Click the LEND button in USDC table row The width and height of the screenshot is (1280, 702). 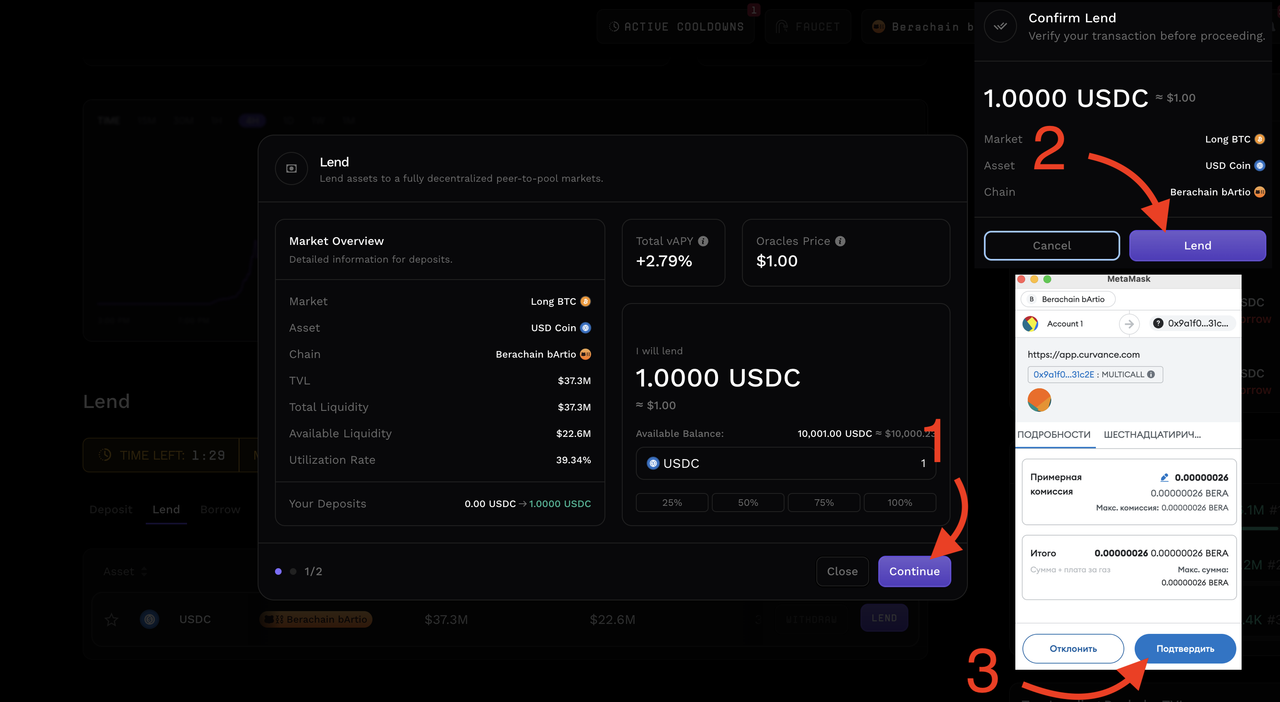[x=884, y=618]
